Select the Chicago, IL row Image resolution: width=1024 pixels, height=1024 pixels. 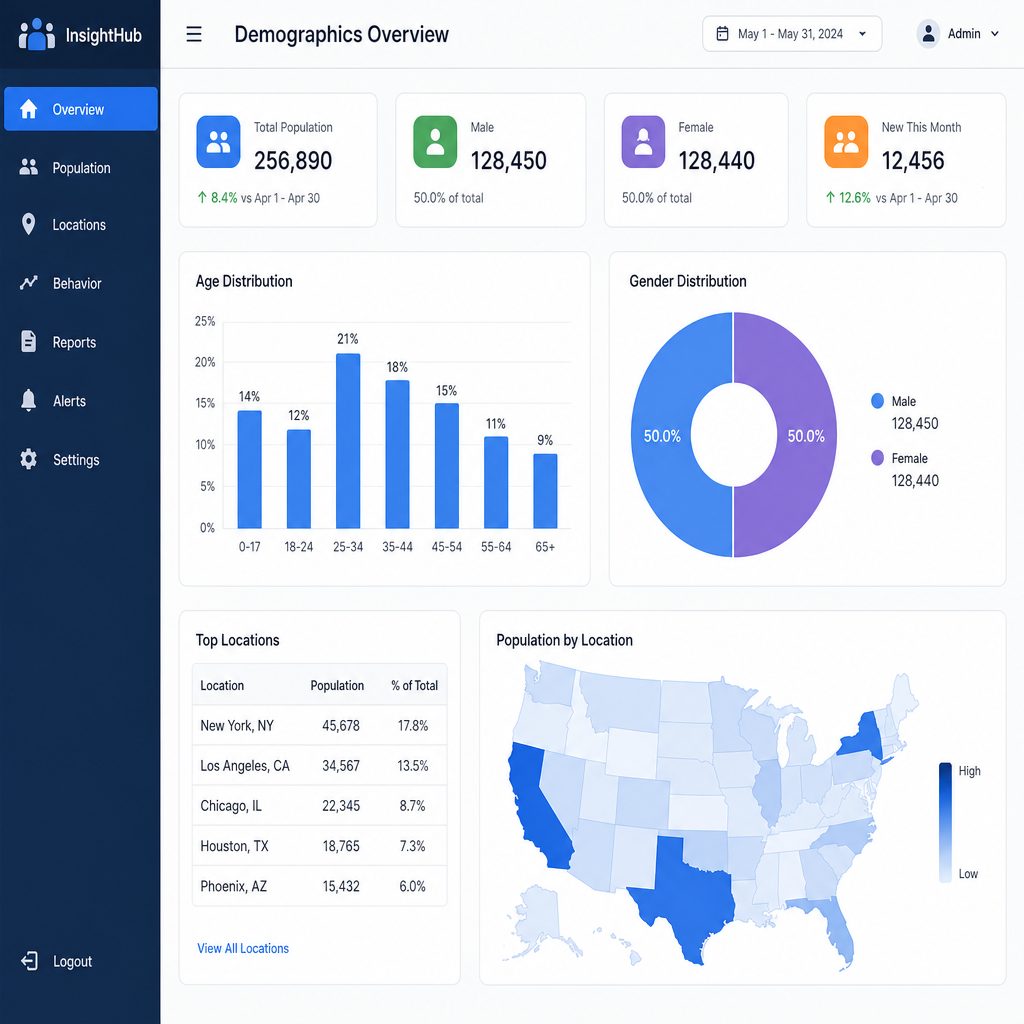coord(319,805)
